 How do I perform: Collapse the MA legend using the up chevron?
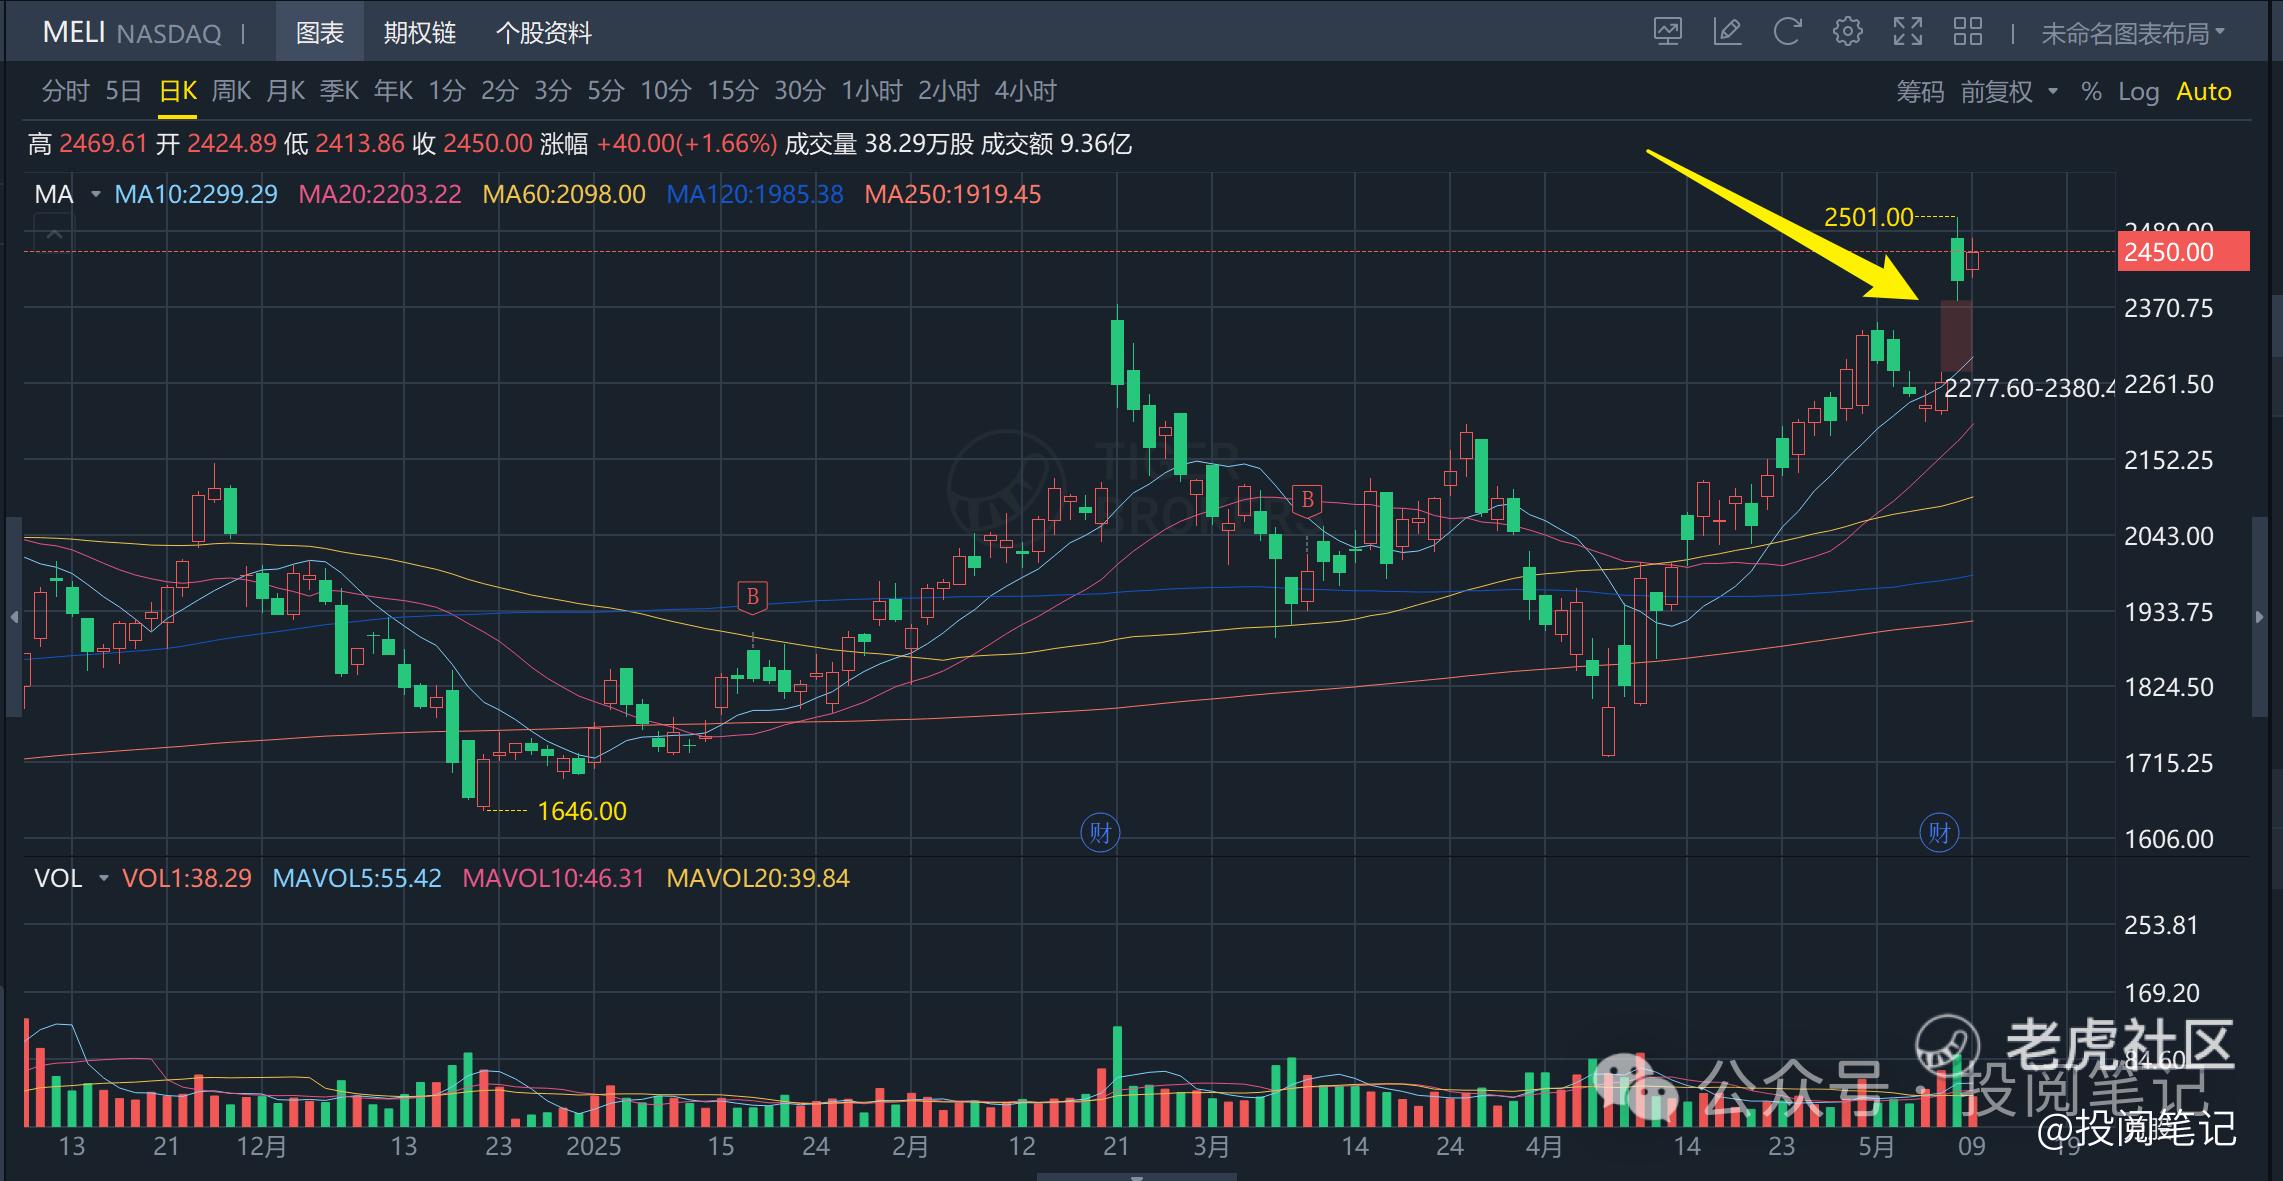(x=54, y=235)
